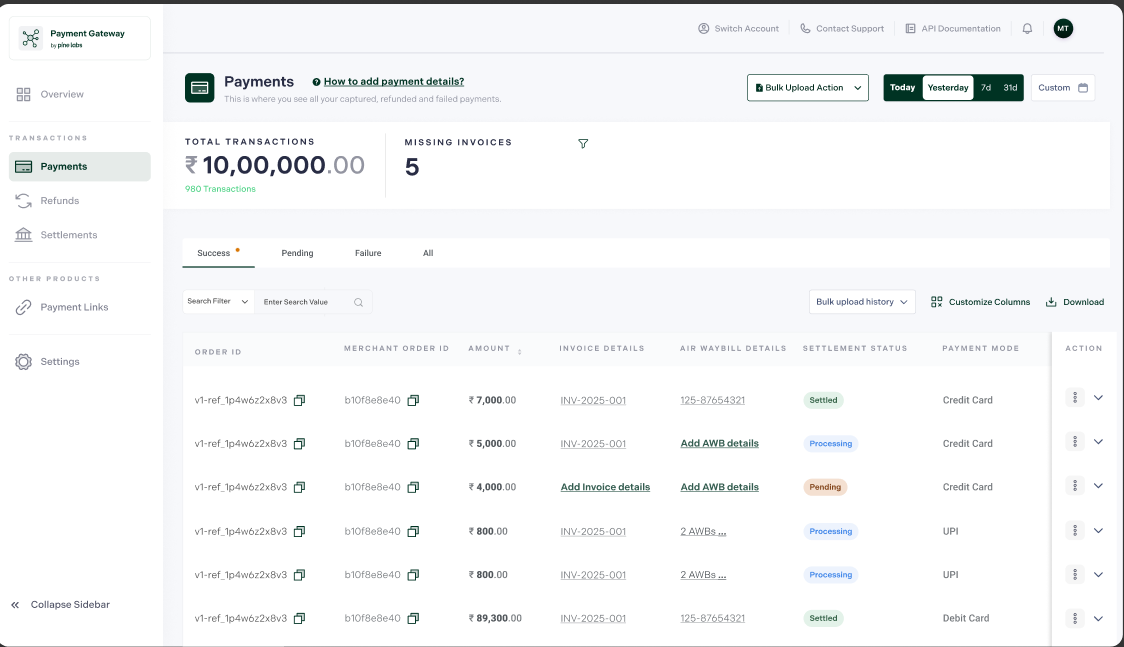Open How to add payment details link

(394, 82)
